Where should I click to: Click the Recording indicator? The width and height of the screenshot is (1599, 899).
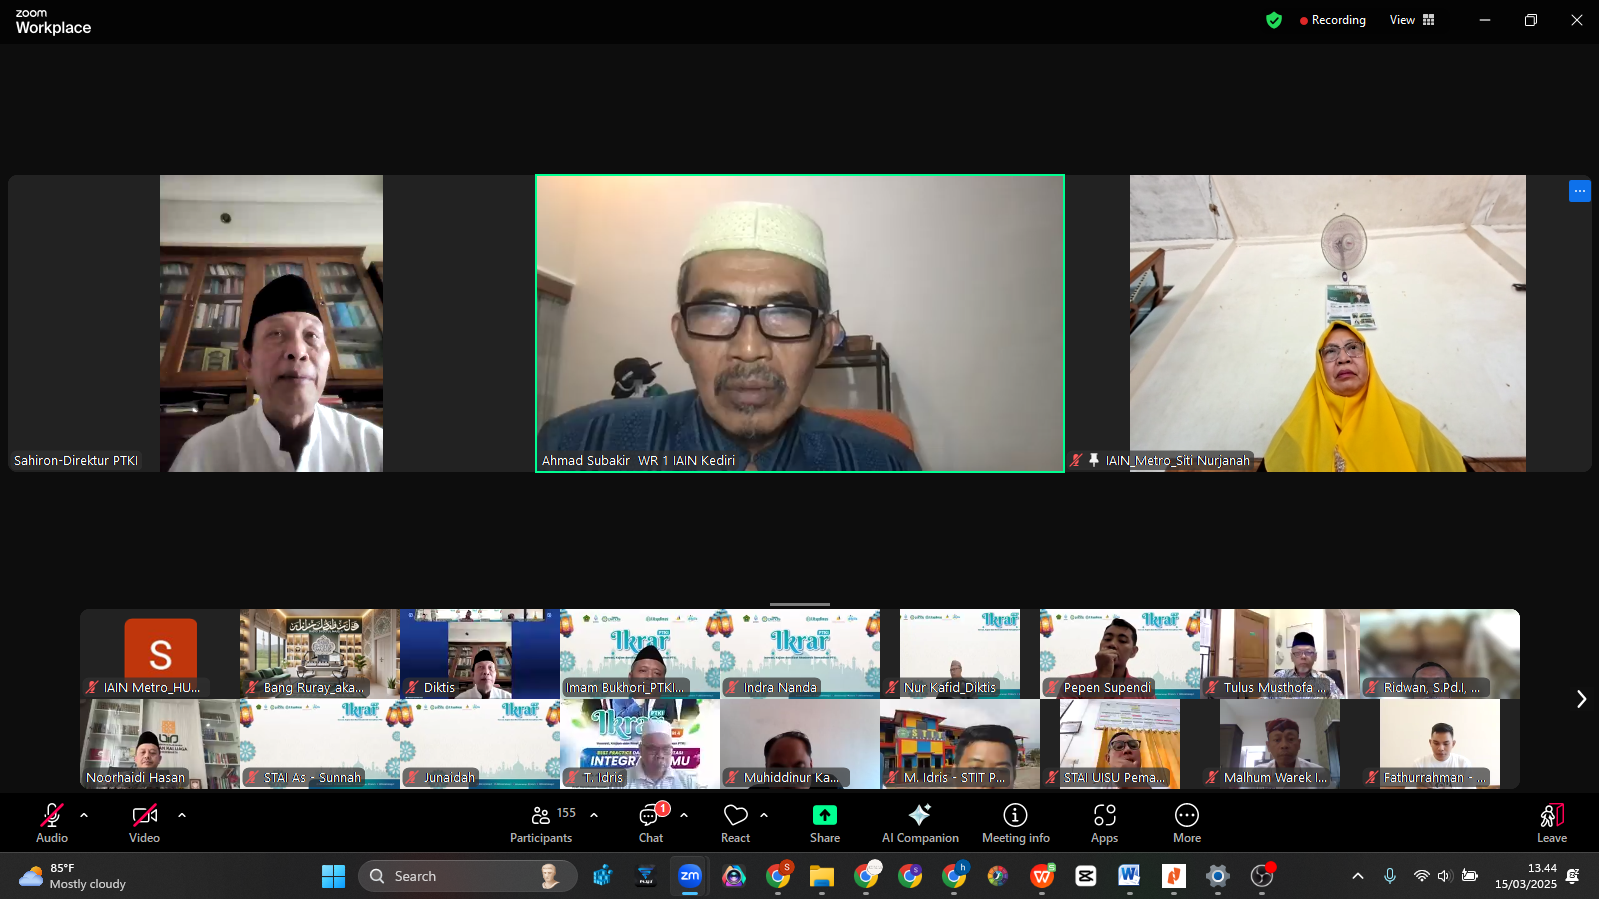pos(1332,20)
